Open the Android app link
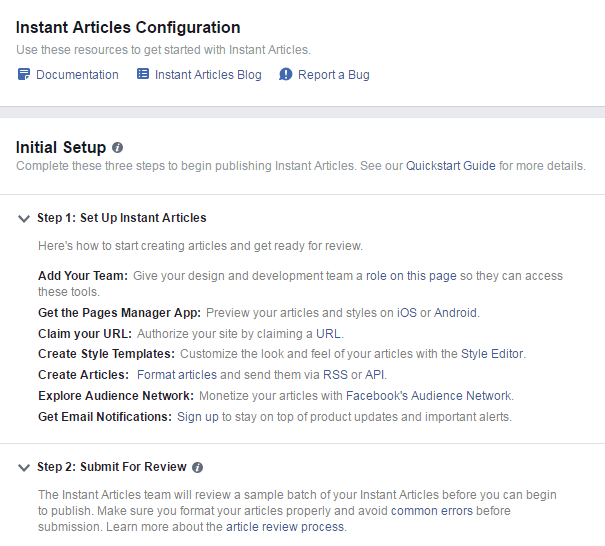The height and width of the screenshot is (546, 605). point(456,313)
